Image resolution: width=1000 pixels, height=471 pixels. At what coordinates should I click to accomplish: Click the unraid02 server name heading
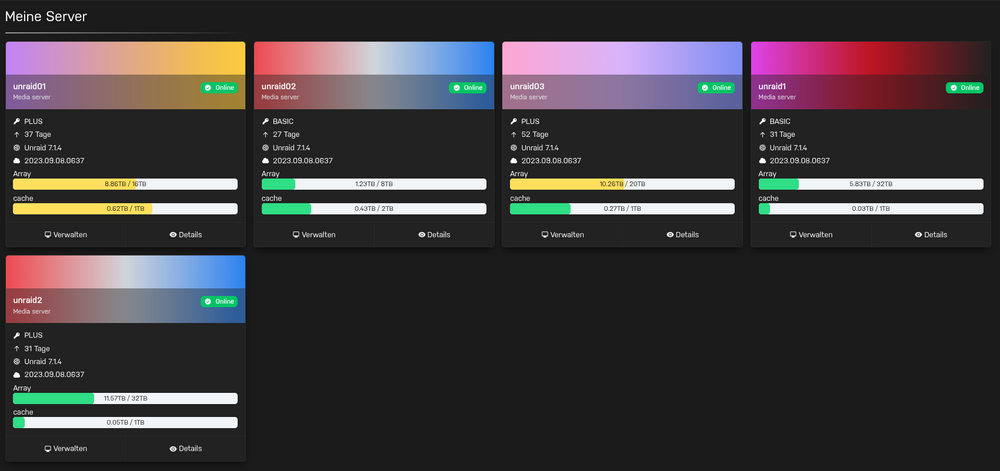[x=279, y=86]
